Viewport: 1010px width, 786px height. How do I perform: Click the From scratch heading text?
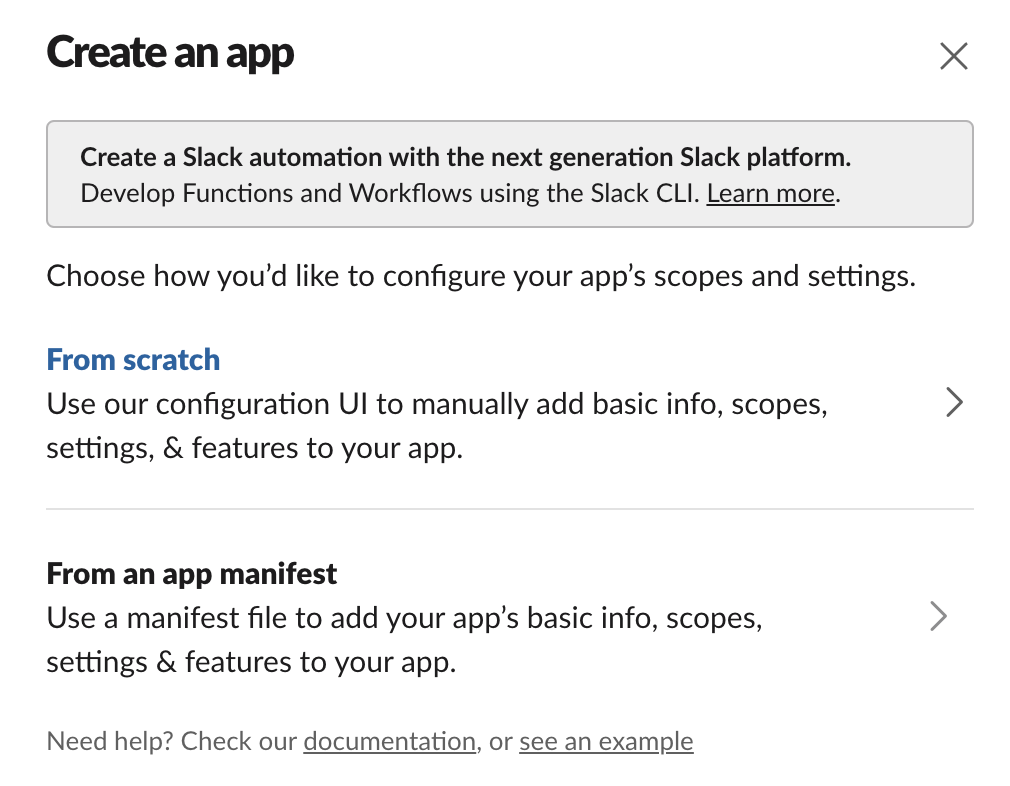coord(133,359)
